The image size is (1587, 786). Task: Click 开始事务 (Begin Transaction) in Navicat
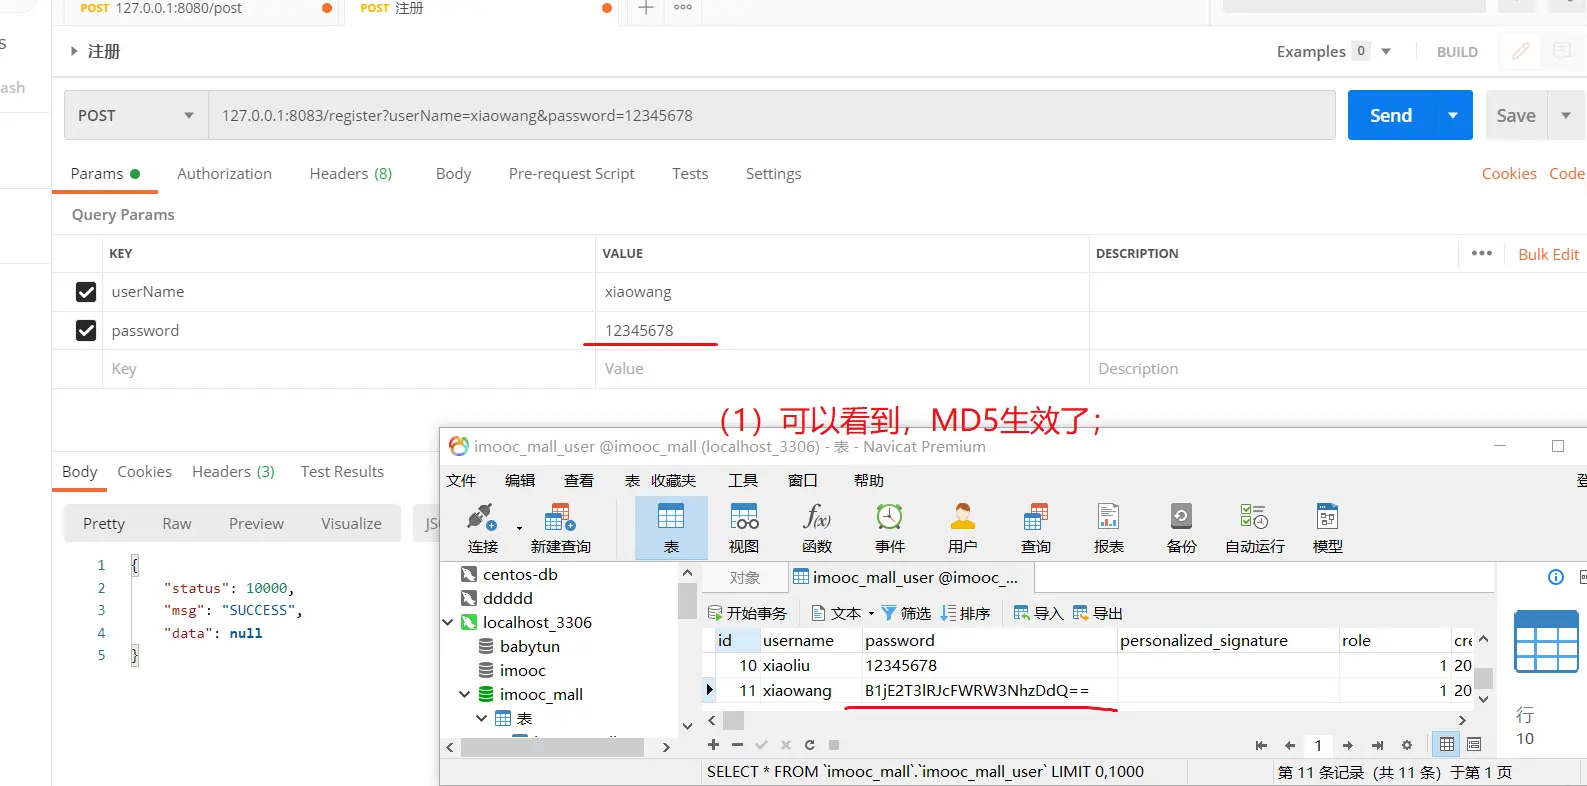click(747, 613)
